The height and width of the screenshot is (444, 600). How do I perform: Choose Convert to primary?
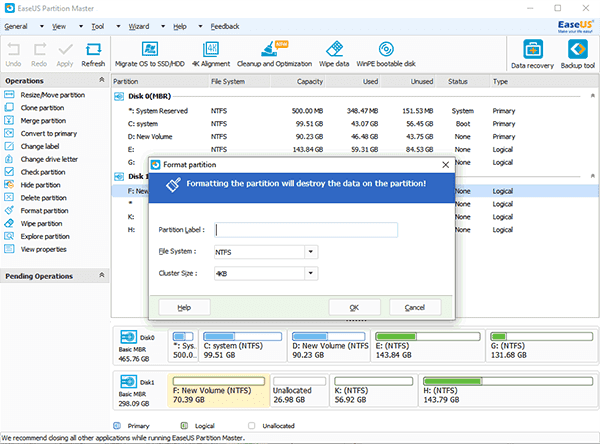[x=41, y=134]
